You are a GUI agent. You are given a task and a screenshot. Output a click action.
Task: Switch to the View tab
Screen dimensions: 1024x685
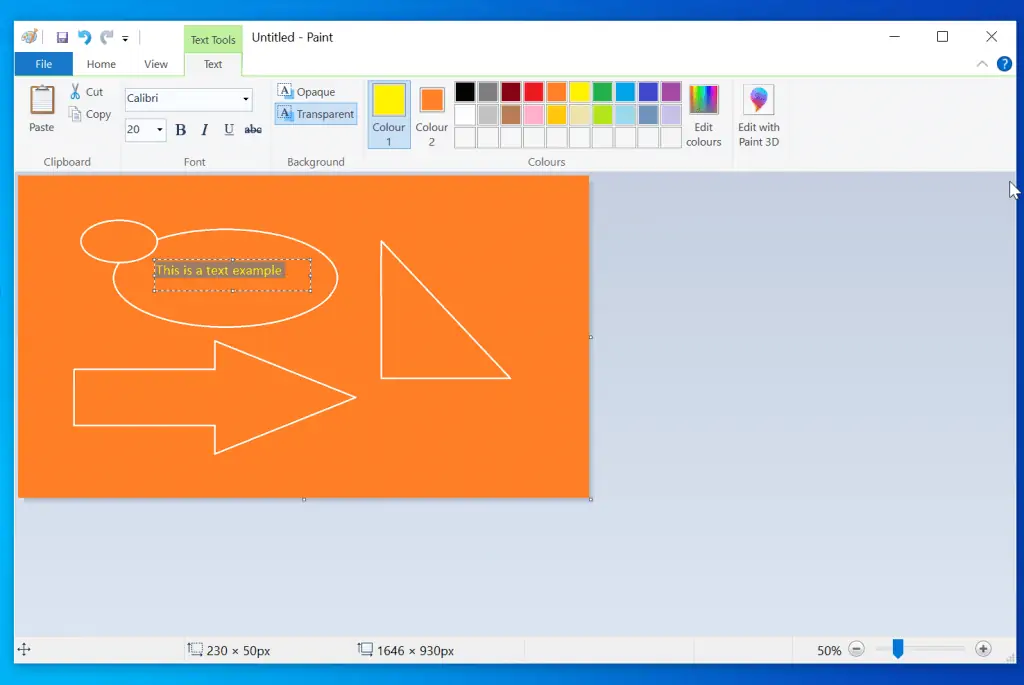[156, 64]
